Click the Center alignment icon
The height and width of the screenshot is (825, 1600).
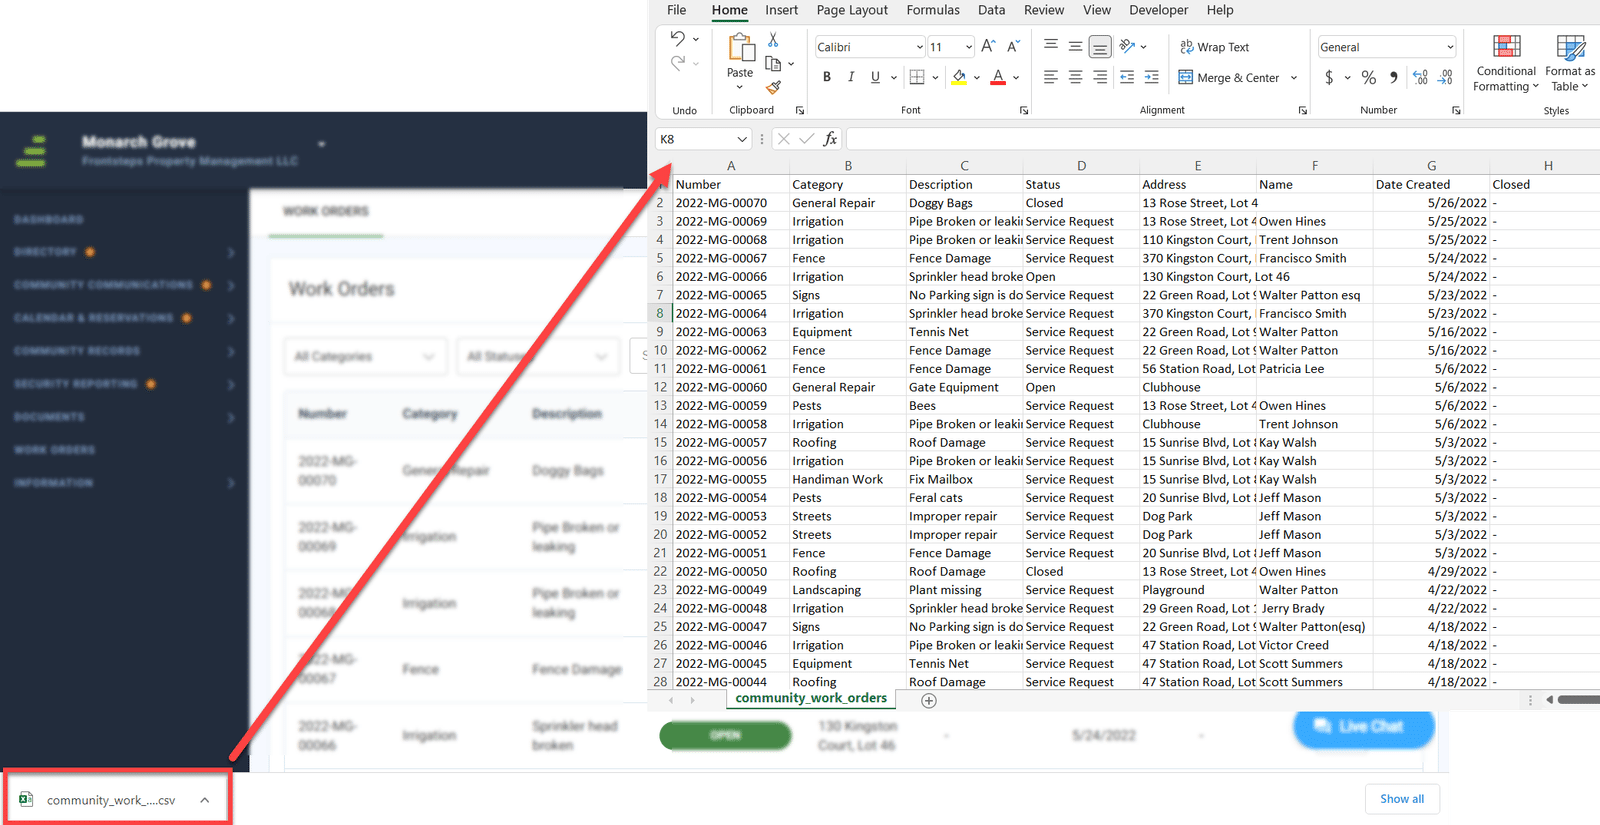tap(1075, 77)
